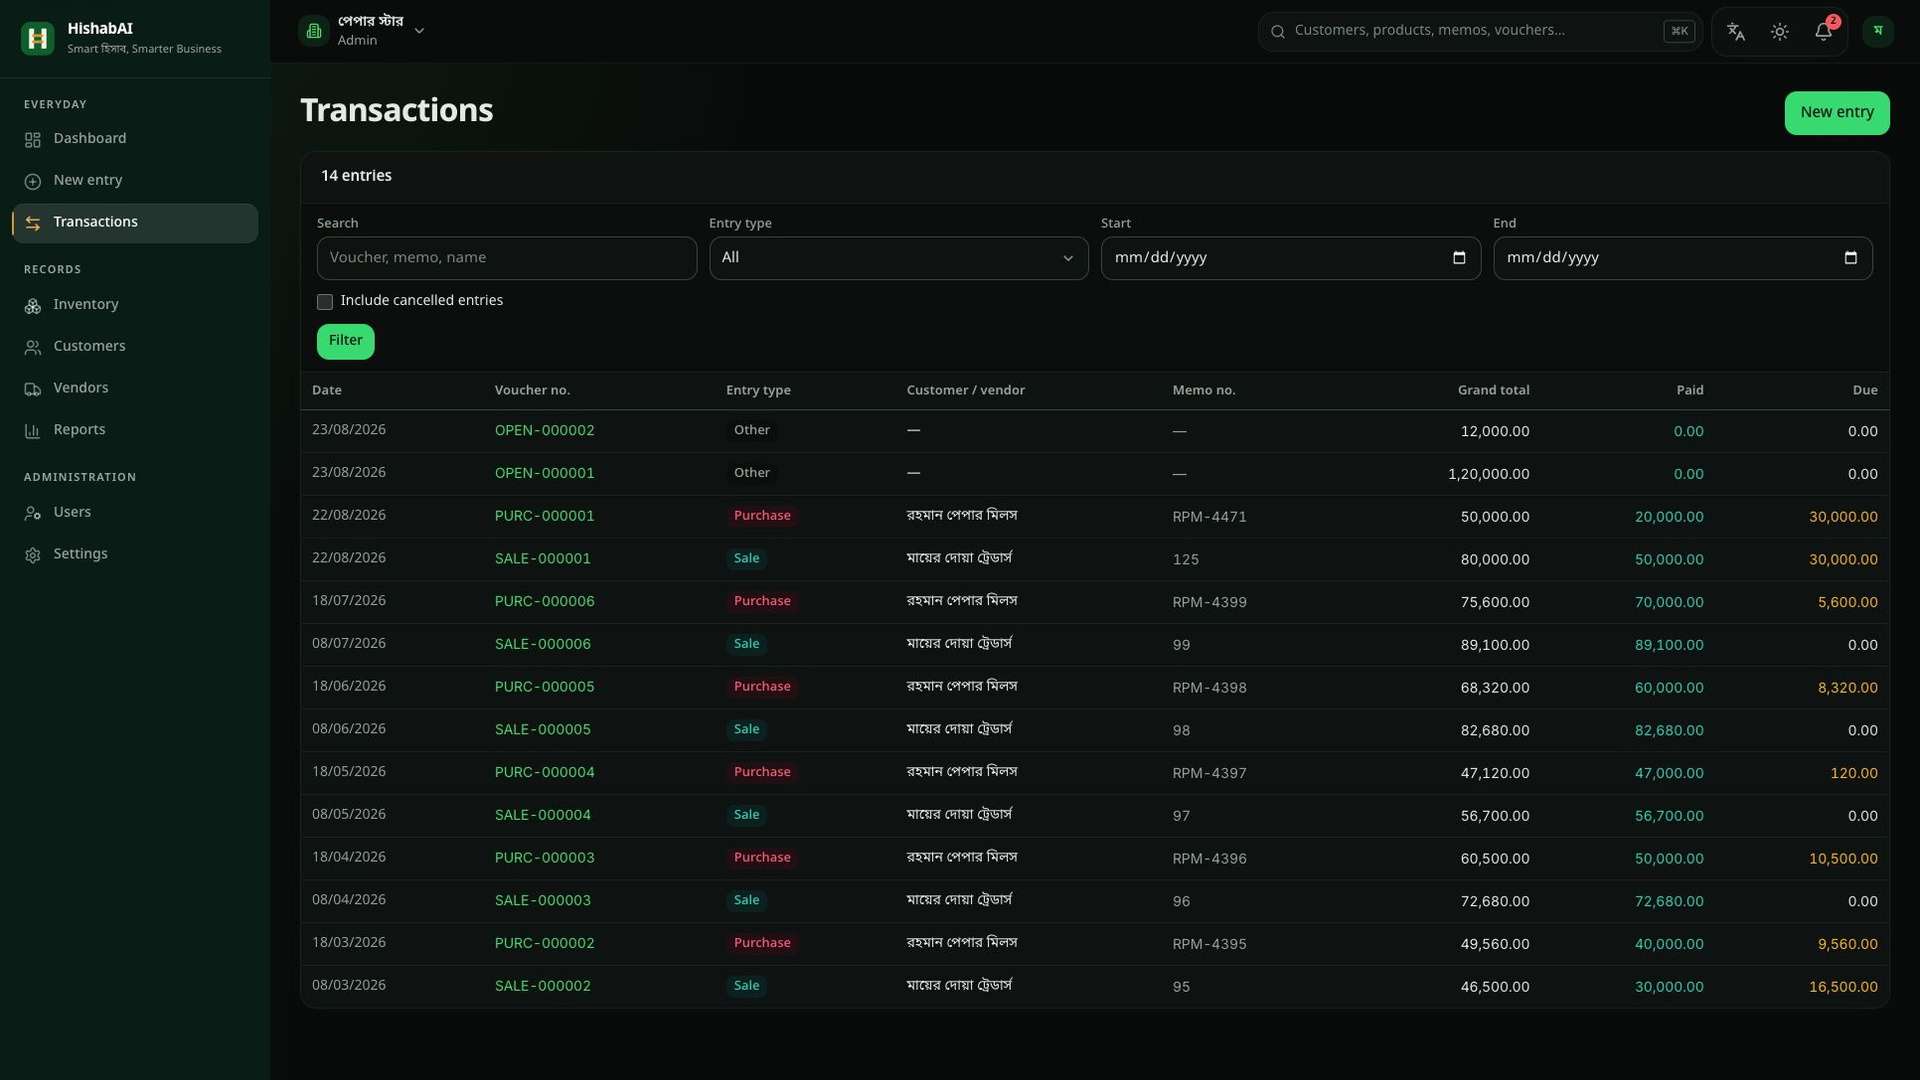Open the Start date calendar picker icon
The image size is (1920, 1080).
tap(1459, 258)
